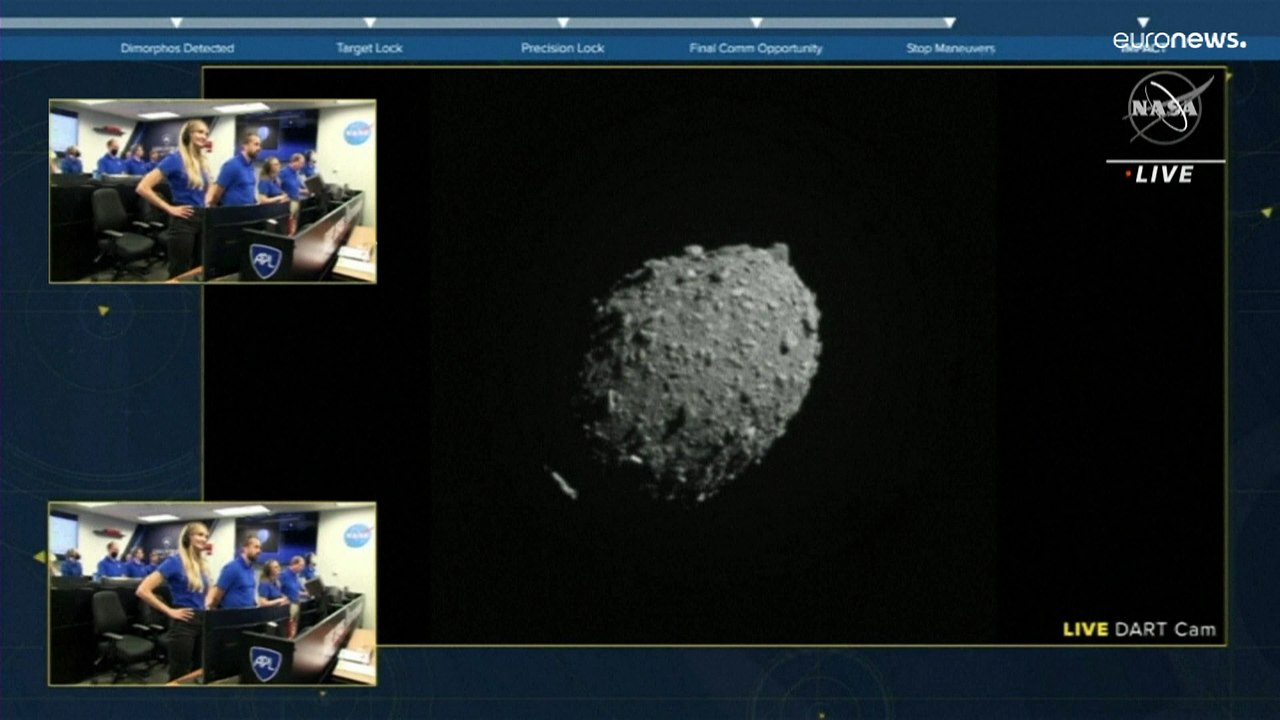This screenshot has height=720, width=1280.
Task: Click the NASA logo above the LIVE indicator
Action: click(x=1167, y=108)
